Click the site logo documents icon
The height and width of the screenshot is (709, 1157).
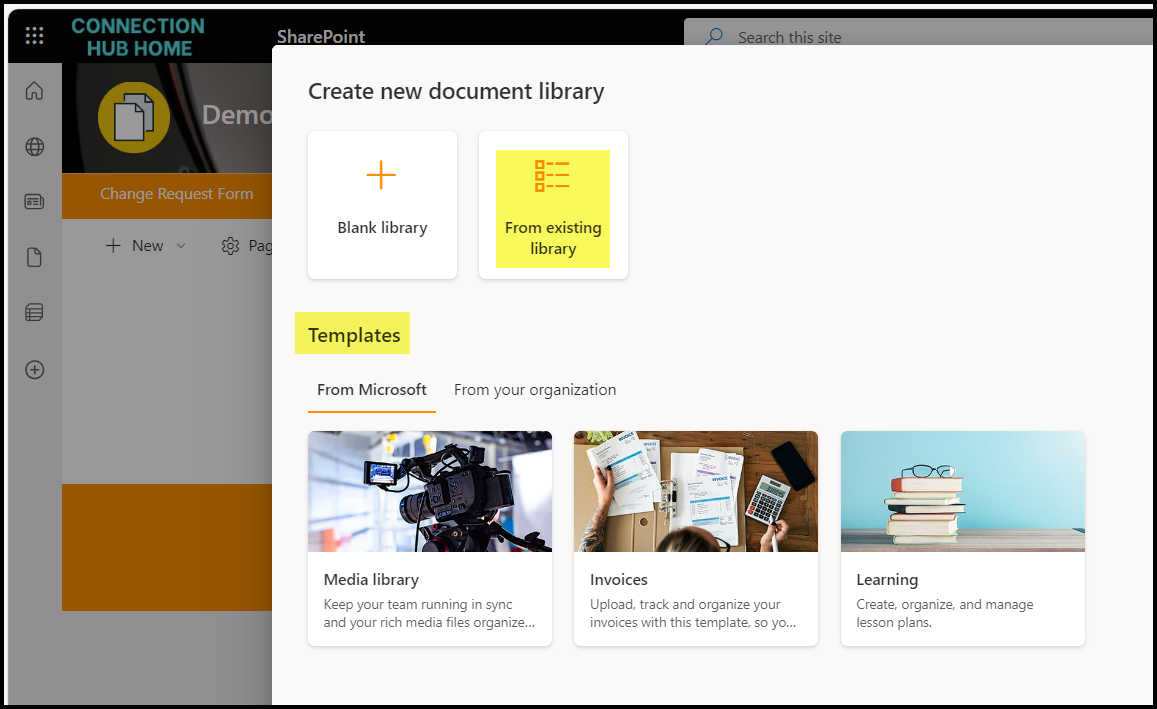click(133, 118)
